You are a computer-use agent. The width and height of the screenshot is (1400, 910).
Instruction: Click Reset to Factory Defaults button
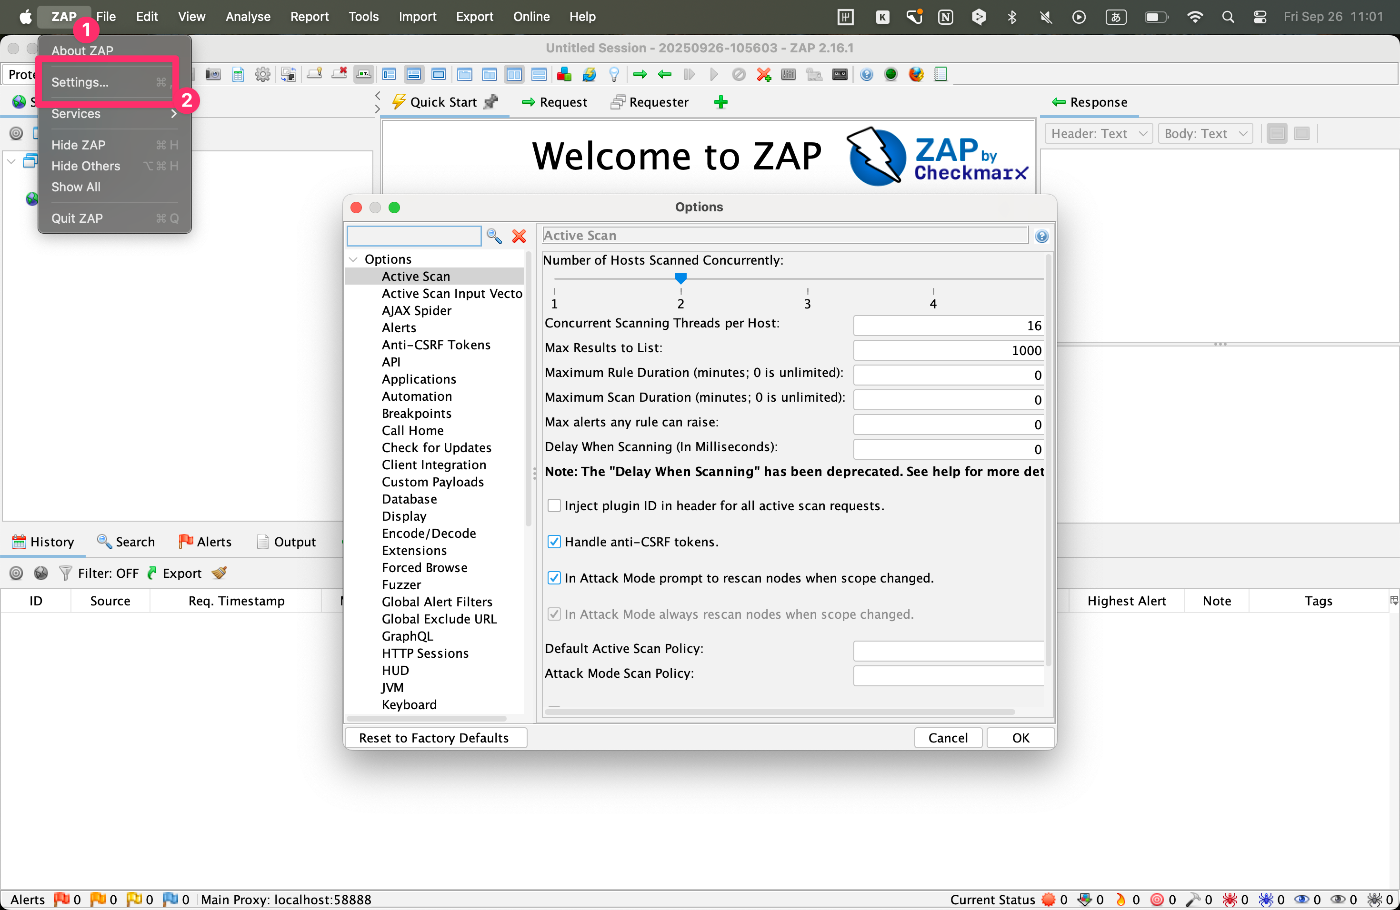pyautogui.click(x=434, y=738)
